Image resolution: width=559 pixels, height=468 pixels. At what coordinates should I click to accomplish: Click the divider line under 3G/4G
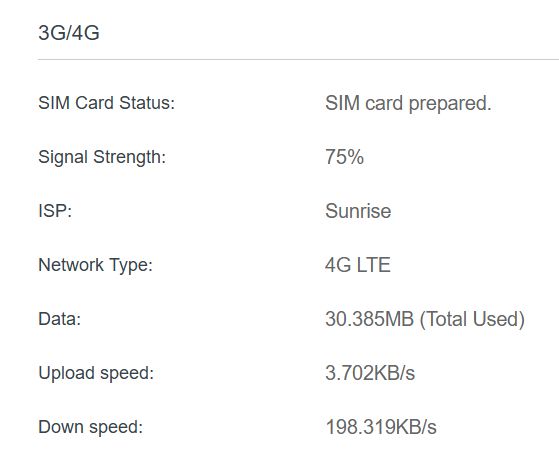(x=298, y=60)
